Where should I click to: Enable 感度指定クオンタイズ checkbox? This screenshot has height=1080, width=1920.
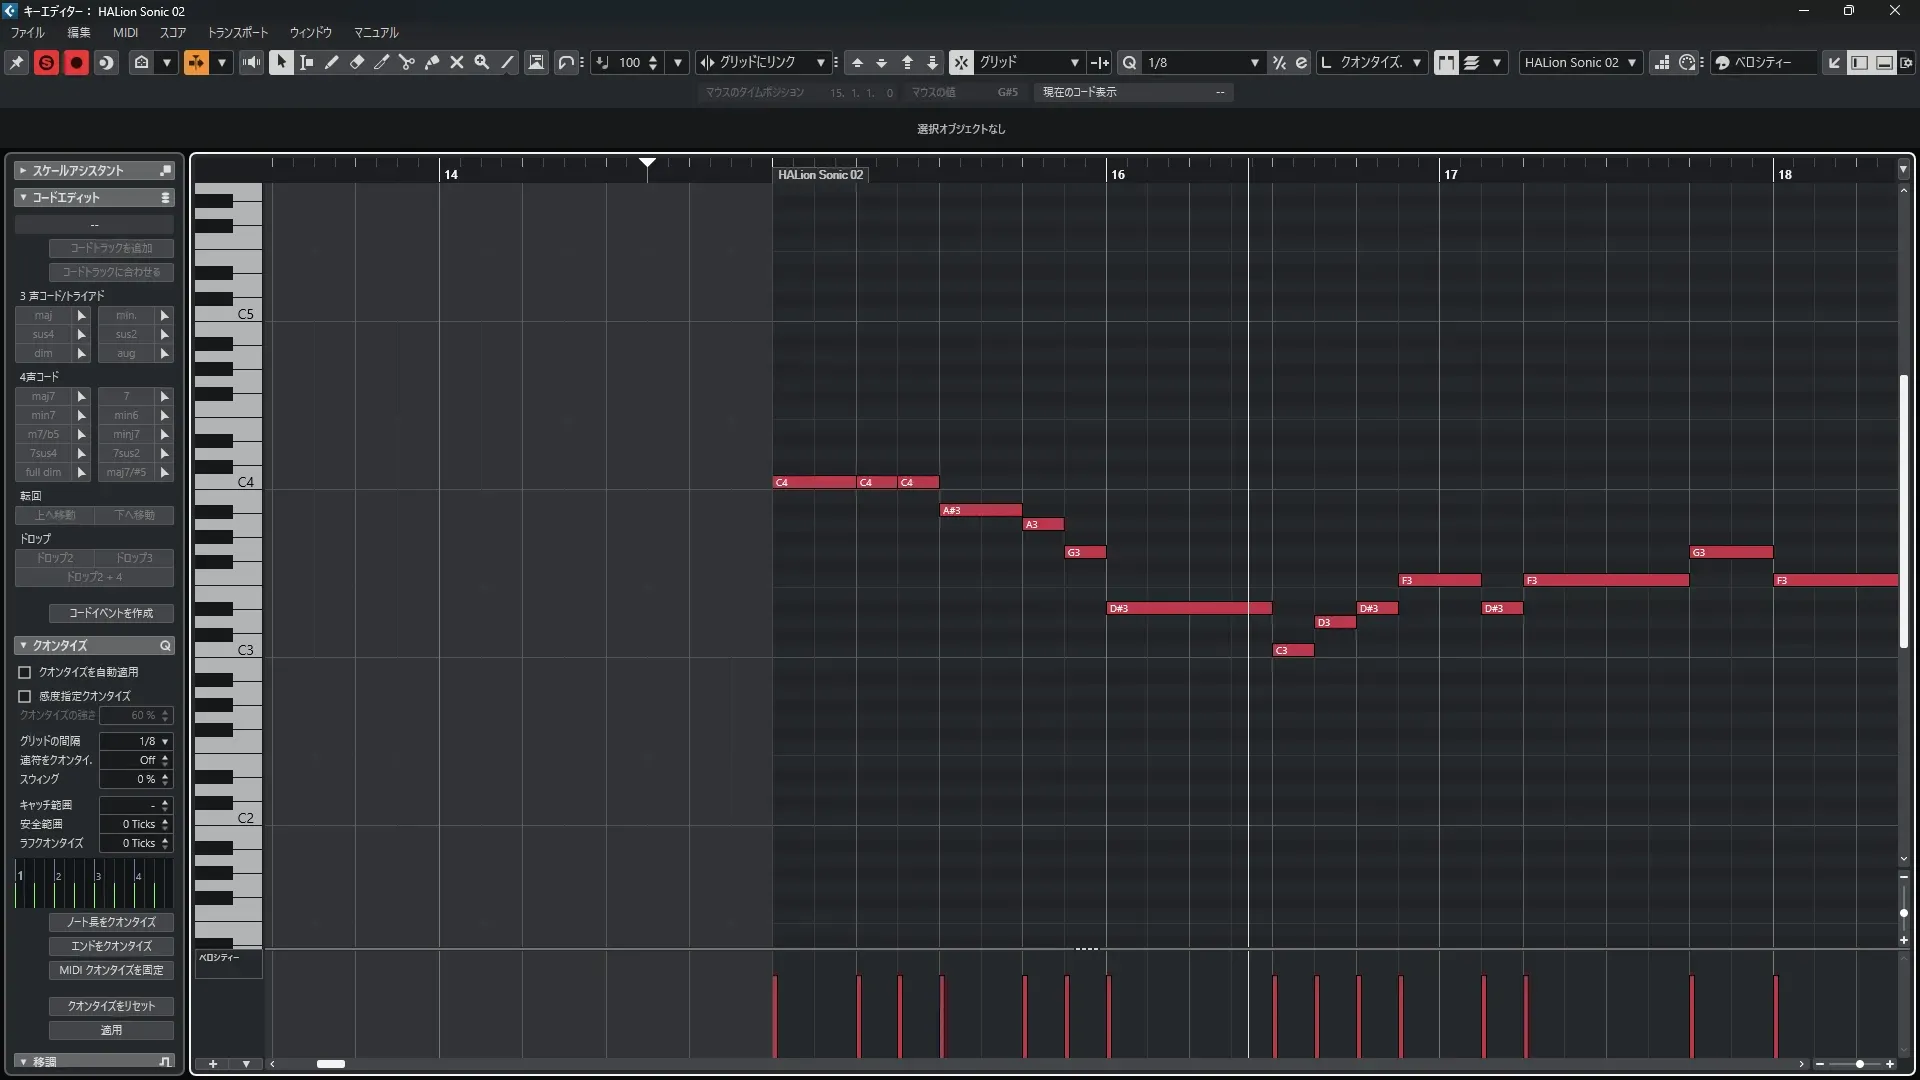(x=25, y=696)
